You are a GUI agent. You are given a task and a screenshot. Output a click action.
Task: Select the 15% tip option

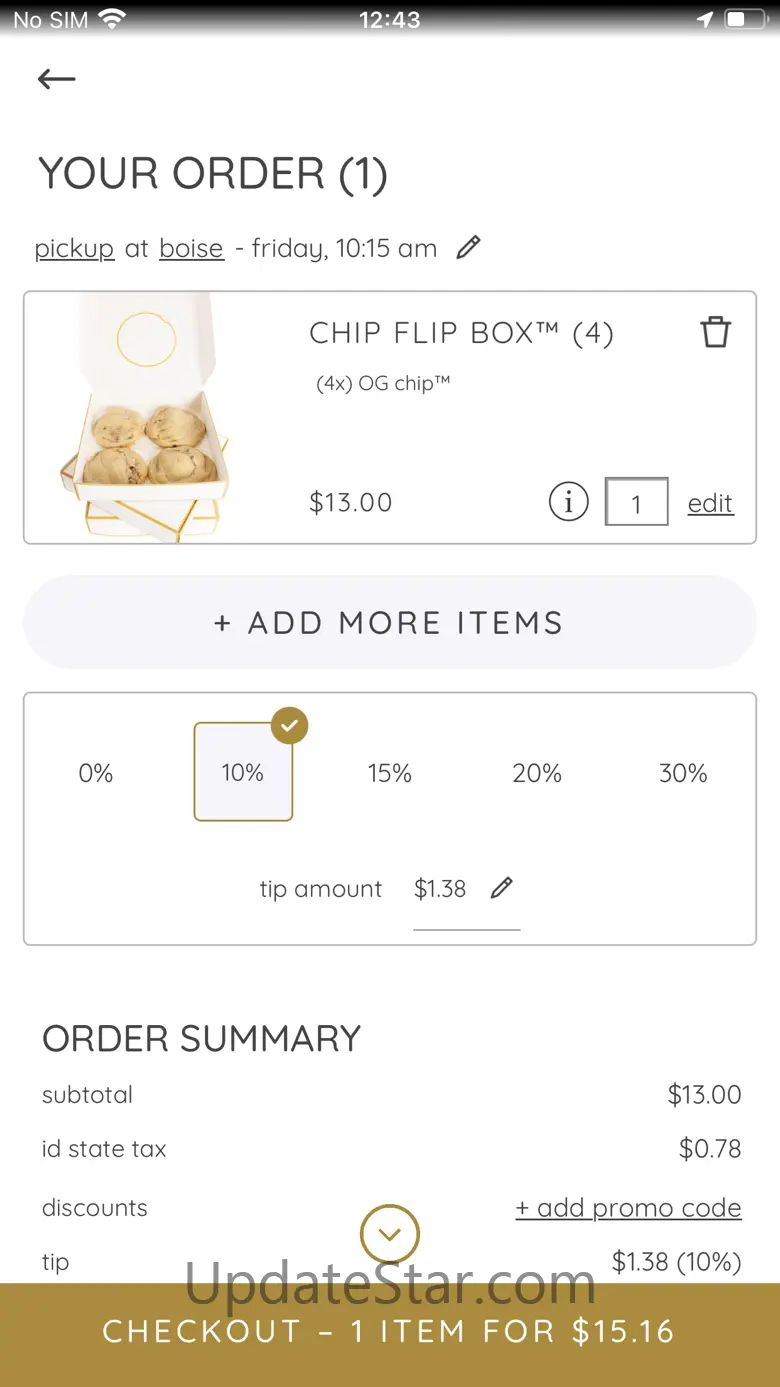(x=390, y=773)
